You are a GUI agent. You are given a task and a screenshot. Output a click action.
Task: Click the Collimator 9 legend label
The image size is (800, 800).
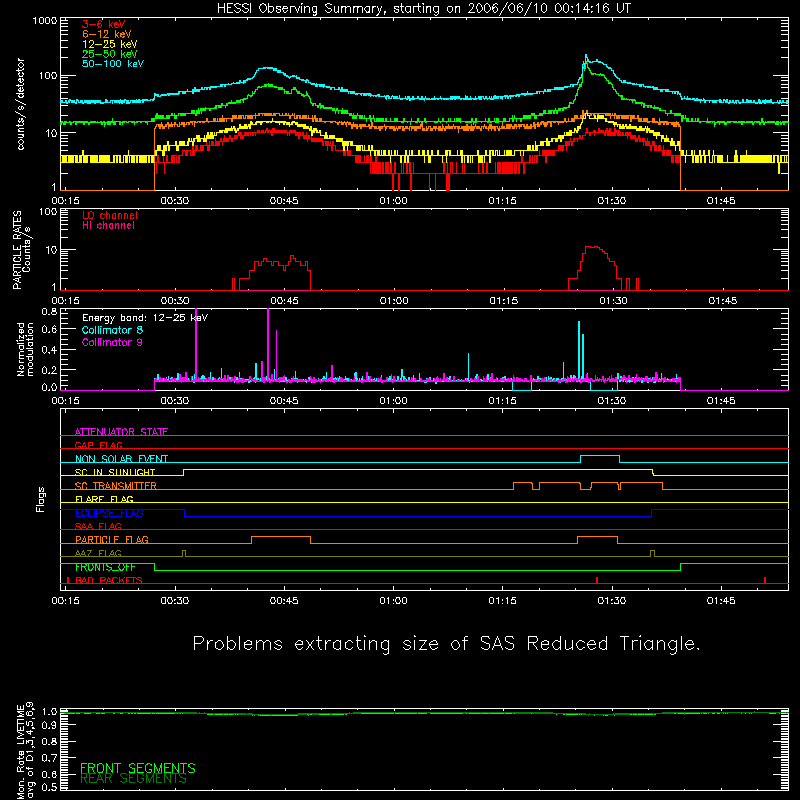point(112,342)
